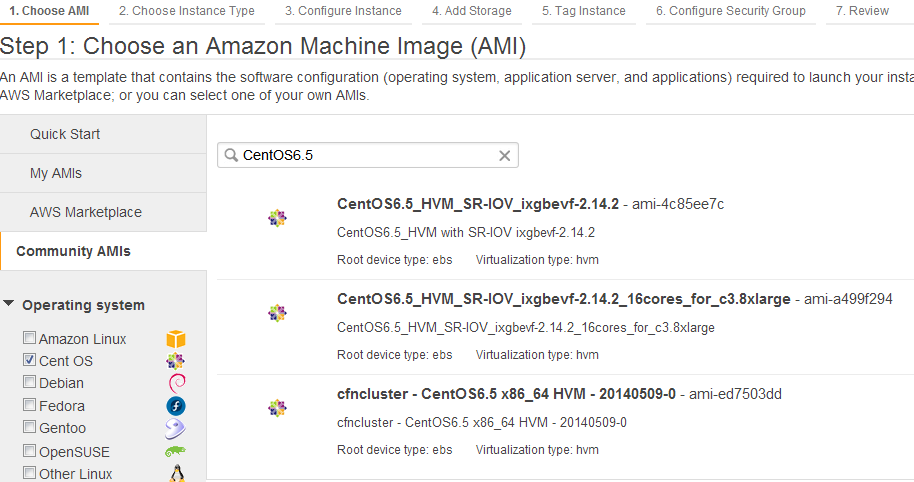Click the magnifier icon in the search box
This screenshot has width=914, height=482.
click(231, 155)
